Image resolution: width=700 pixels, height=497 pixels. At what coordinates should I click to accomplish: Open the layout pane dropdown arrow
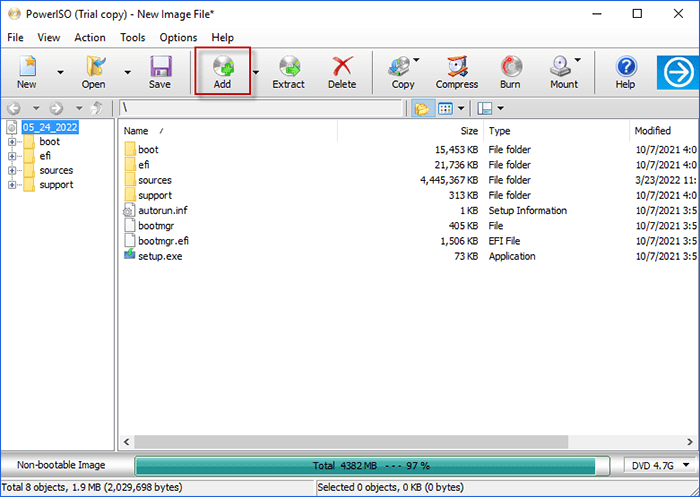coord(500,109)
